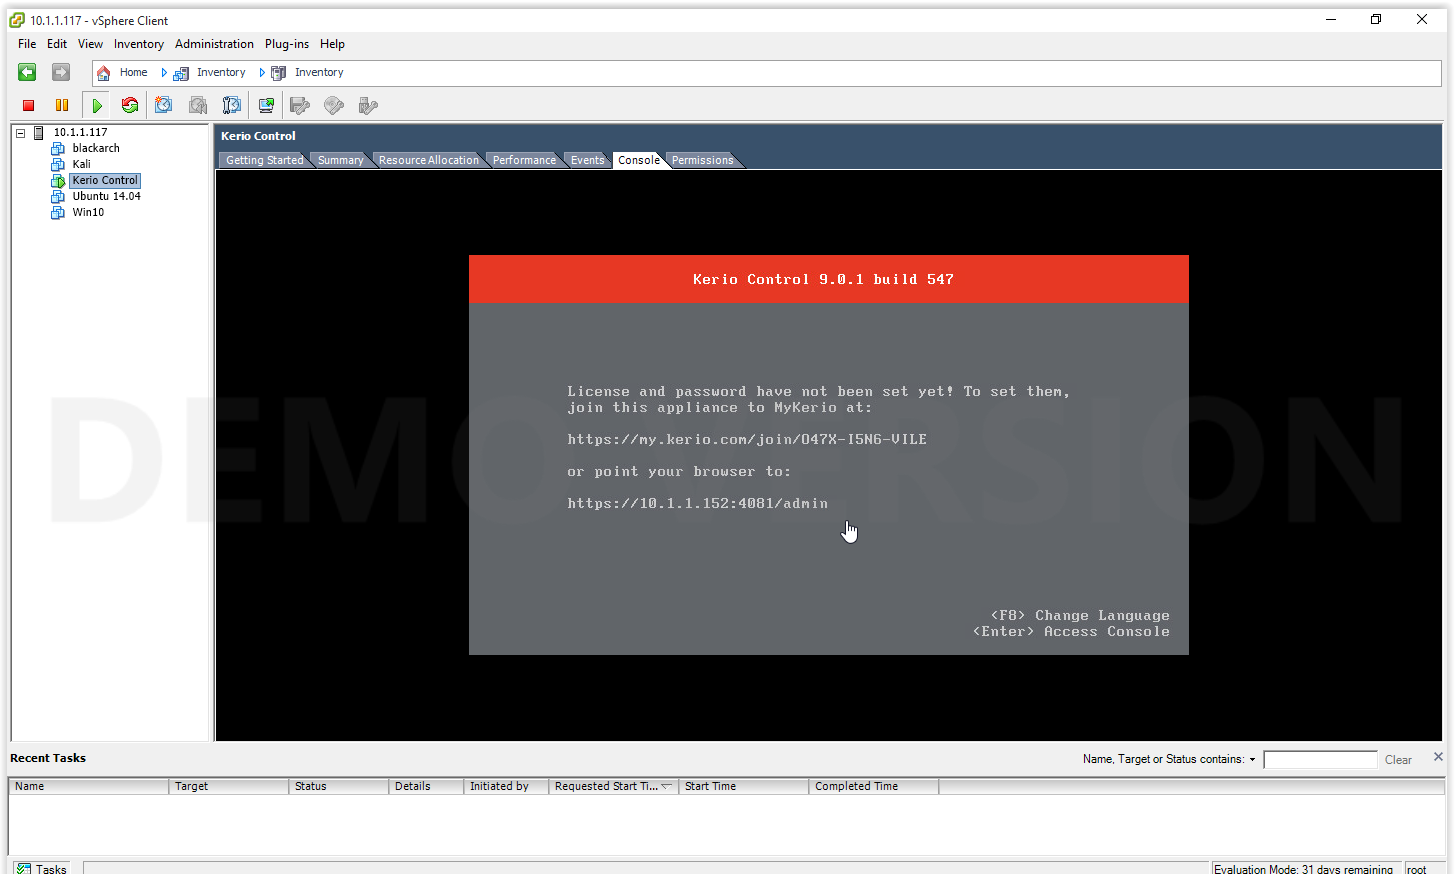The height and width of the screenshot is (874, 1455).
Task: Sort Recent Tasks by Initiated by column
Action: [507, 786]
